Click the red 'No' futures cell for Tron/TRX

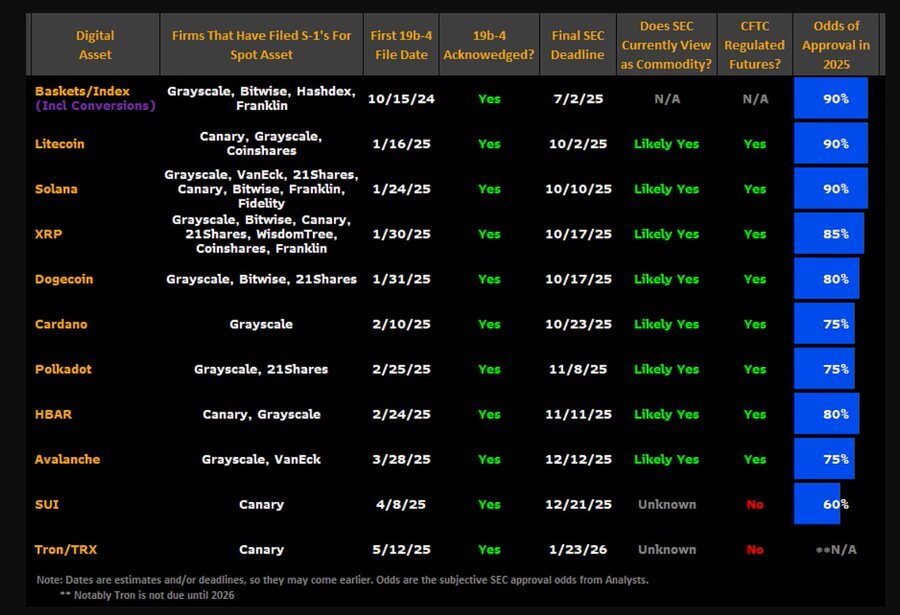755,550
